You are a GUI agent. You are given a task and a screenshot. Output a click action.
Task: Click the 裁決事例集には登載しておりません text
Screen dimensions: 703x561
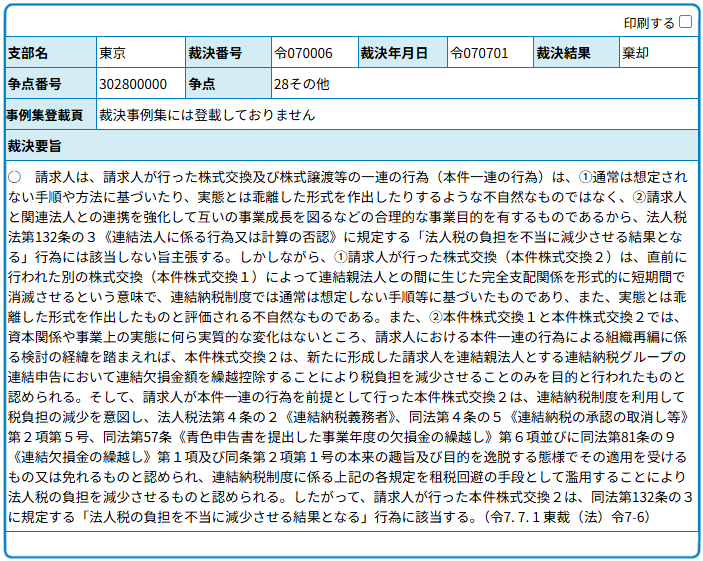point(207,115)
